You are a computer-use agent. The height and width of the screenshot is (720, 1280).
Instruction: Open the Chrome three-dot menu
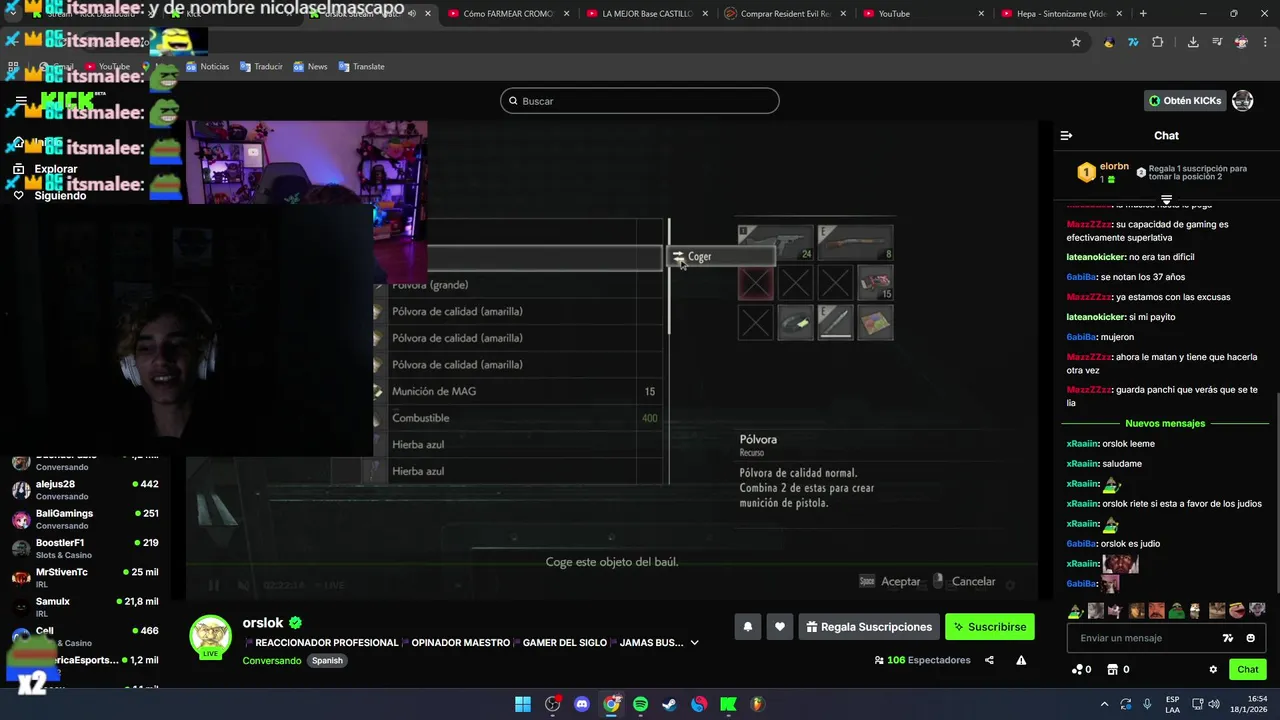coord(1265,42)
